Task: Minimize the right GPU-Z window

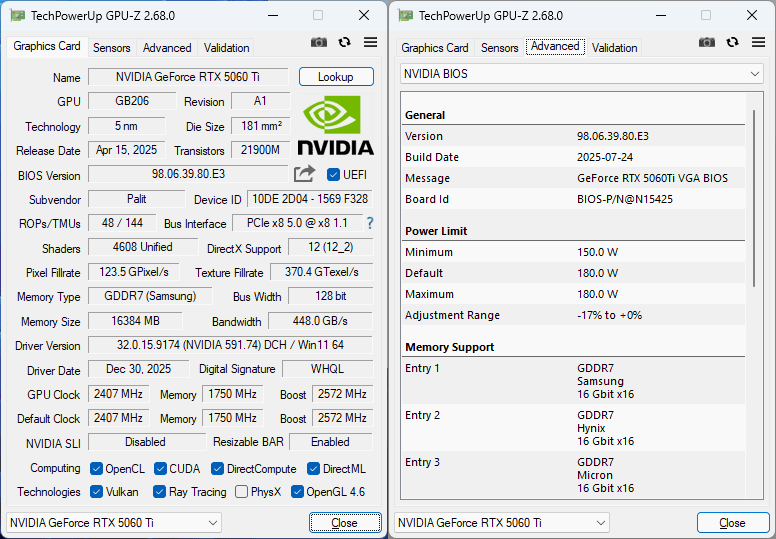Action: (x=661, y=15)
